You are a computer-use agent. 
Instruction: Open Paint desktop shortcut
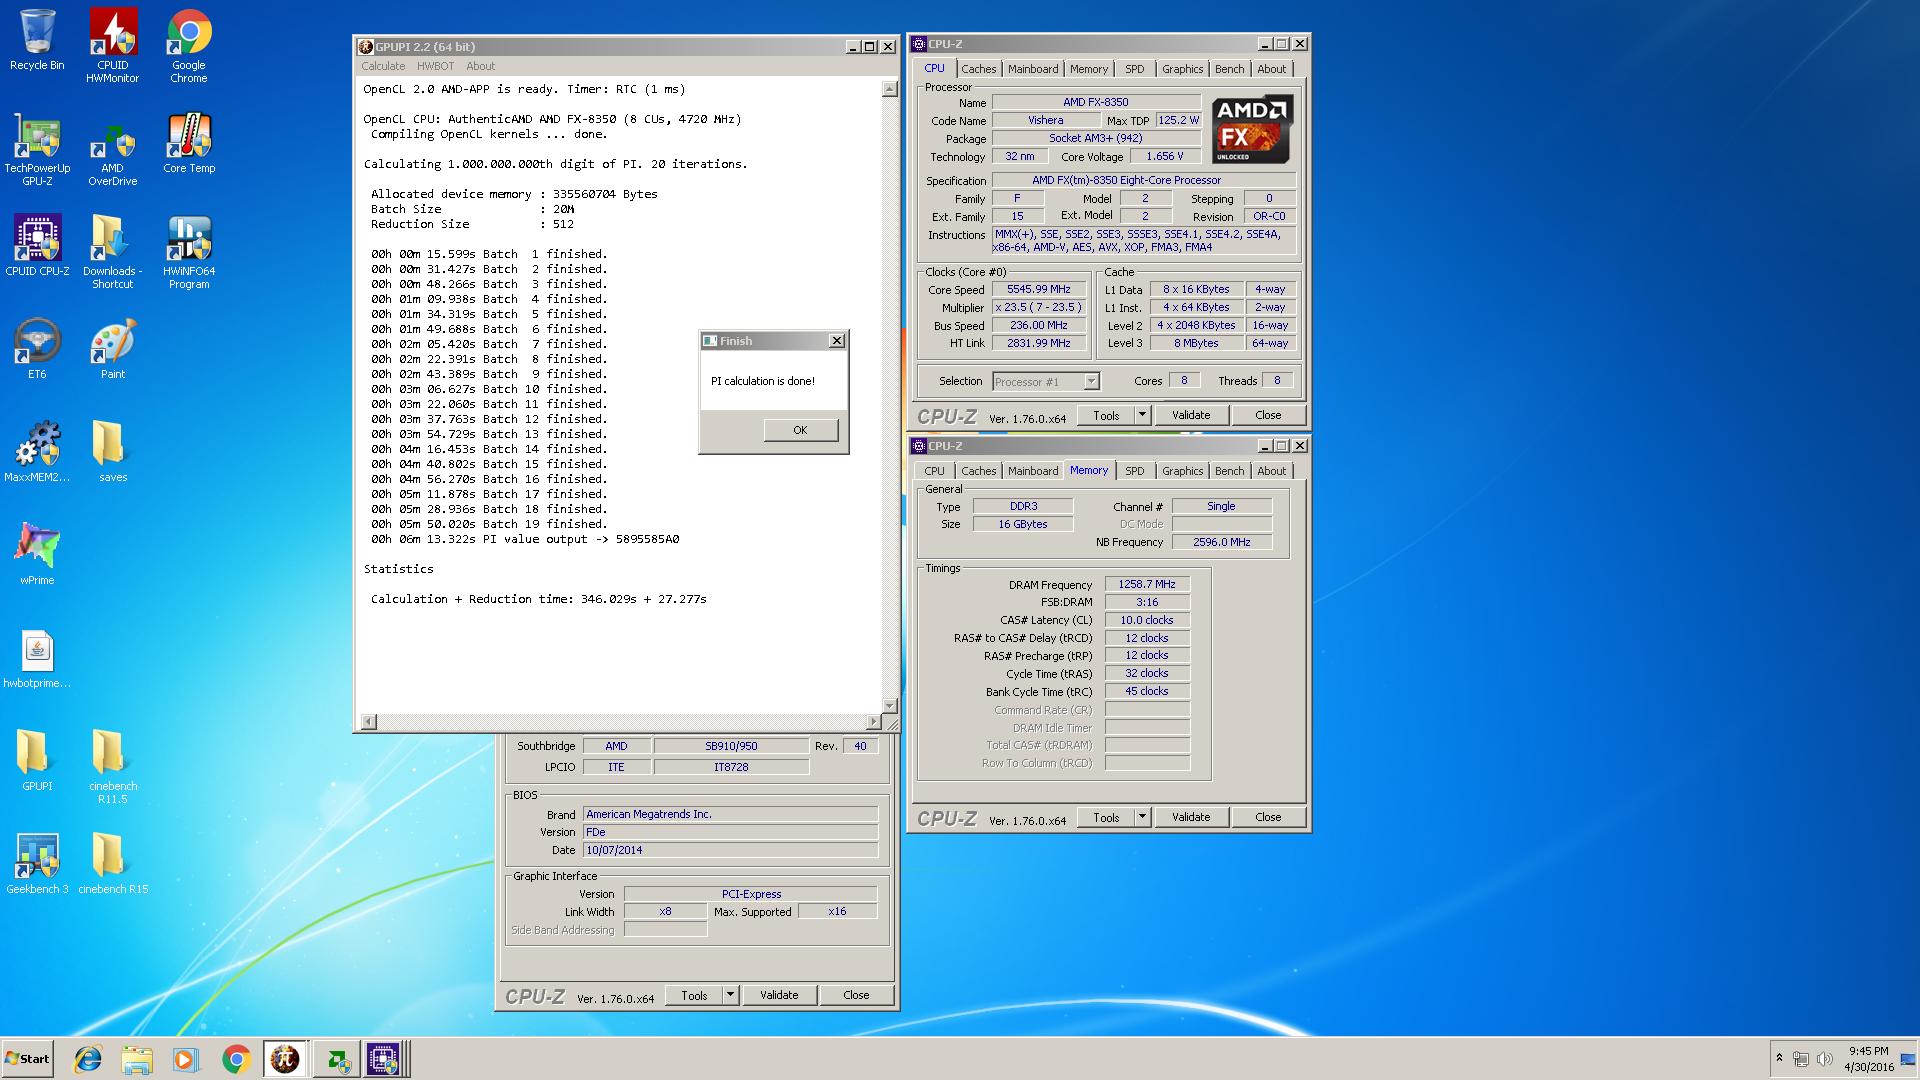pos(112,349)
